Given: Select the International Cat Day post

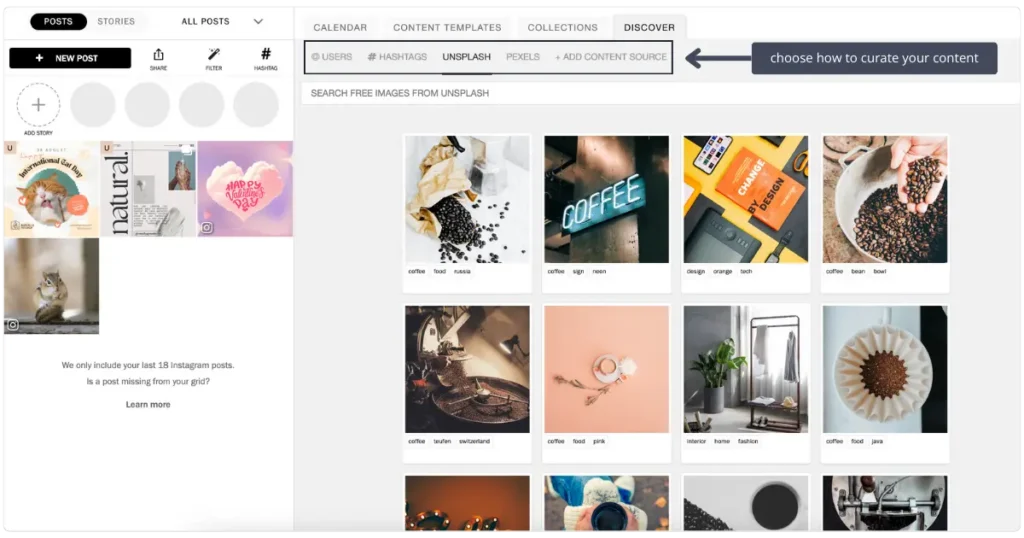Looking at the screenshot, I should [x=52, y=189].
